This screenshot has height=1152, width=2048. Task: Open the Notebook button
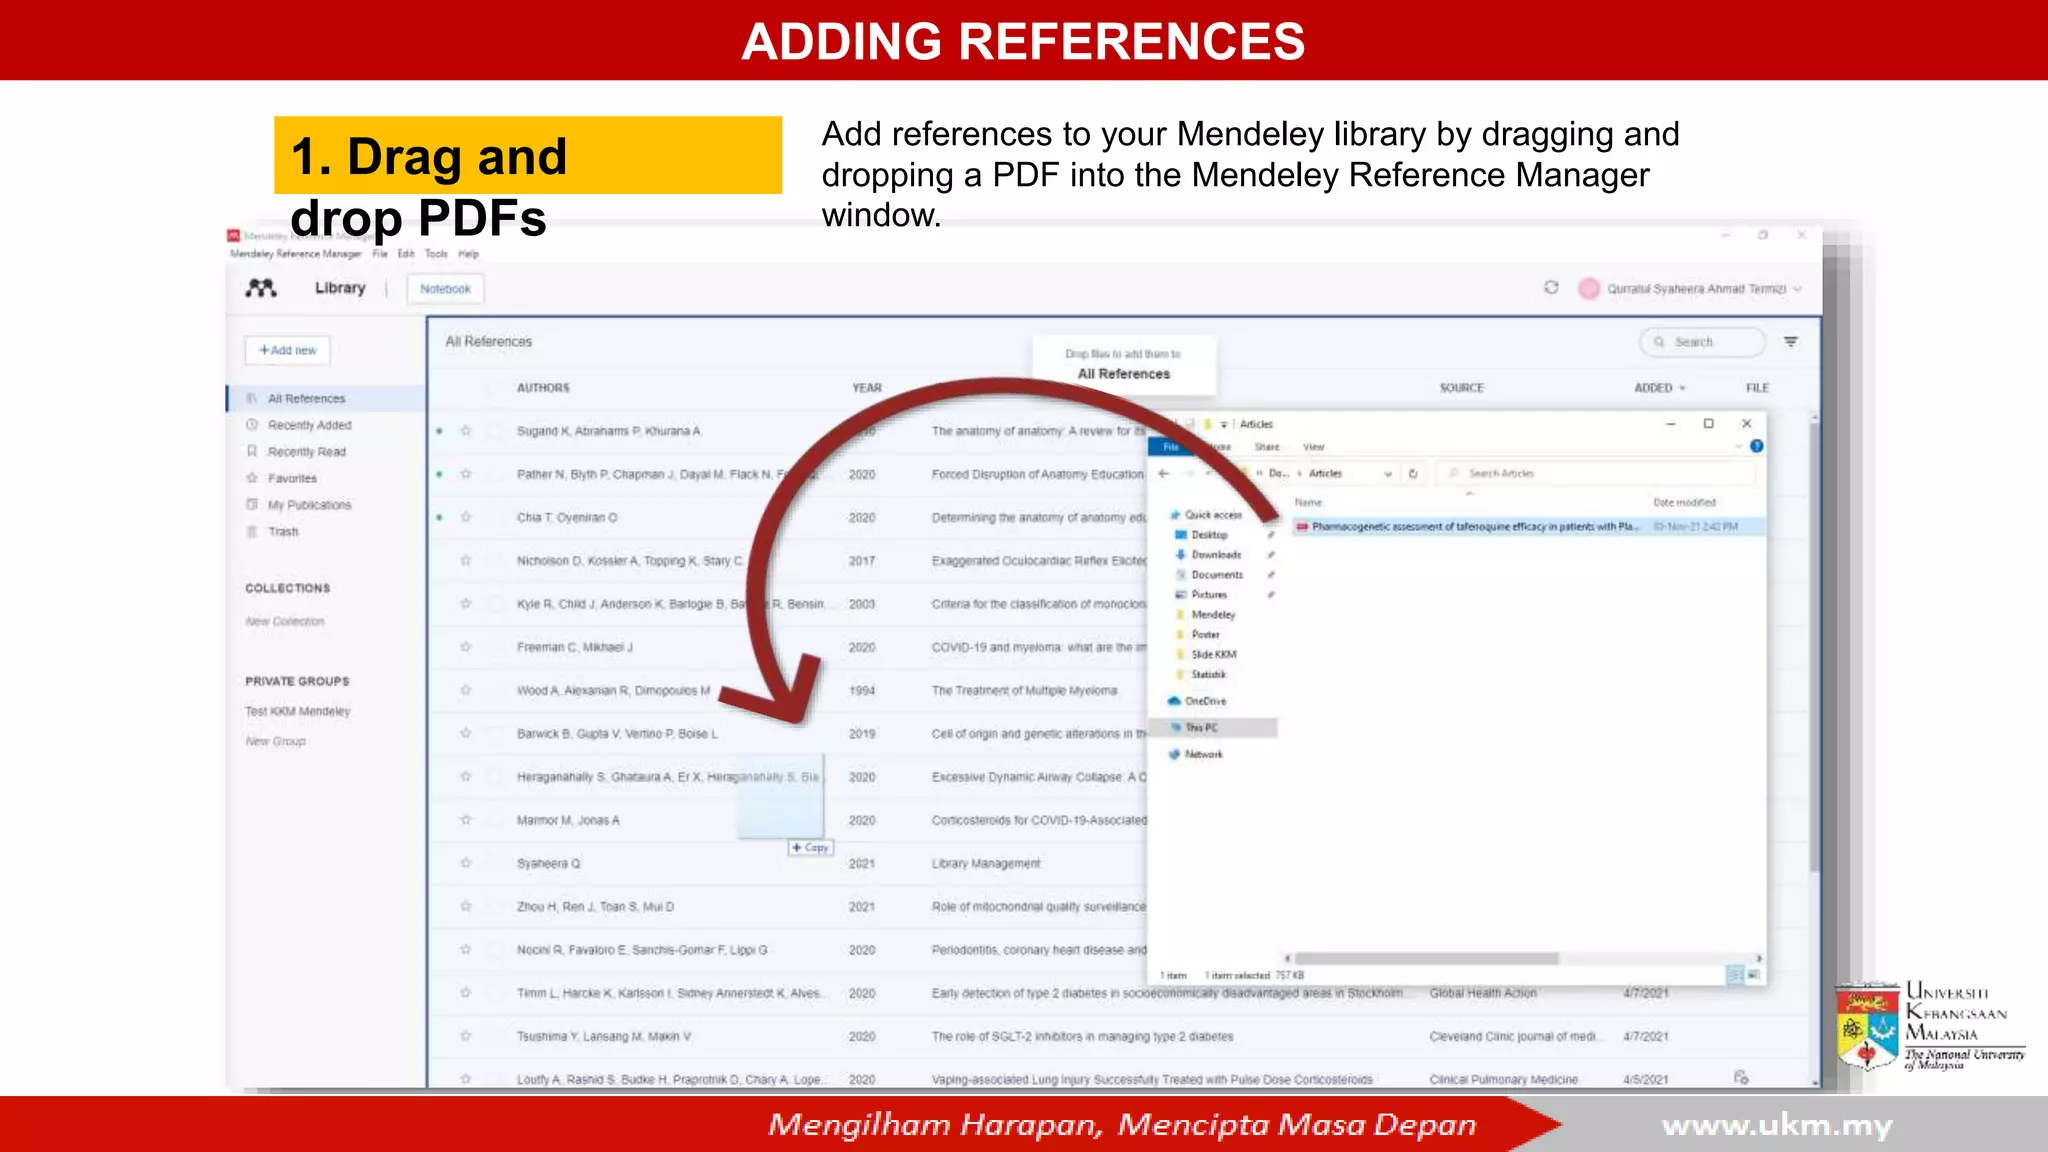[445, 289]
